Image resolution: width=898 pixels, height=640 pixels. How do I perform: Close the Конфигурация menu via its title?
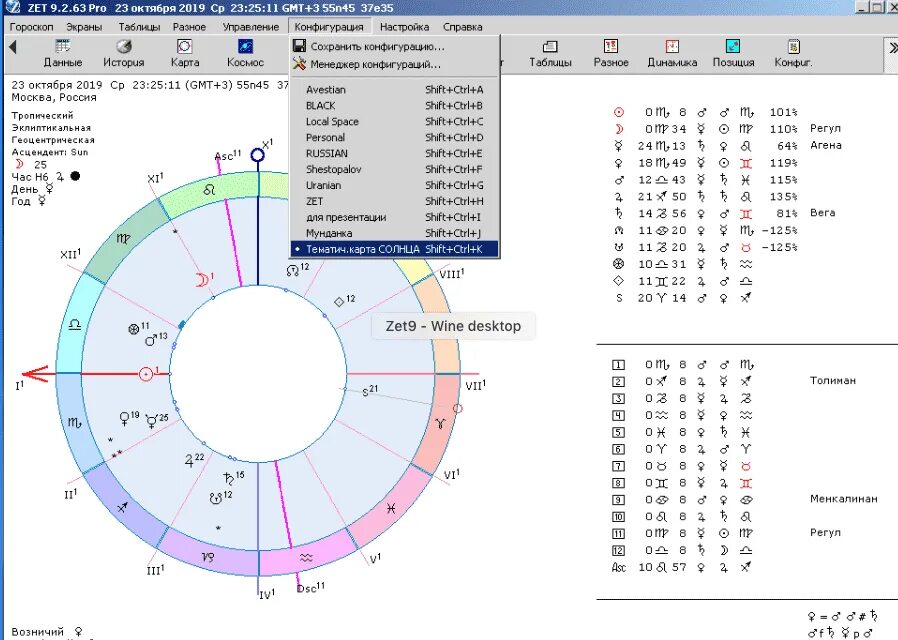point(329,27)
